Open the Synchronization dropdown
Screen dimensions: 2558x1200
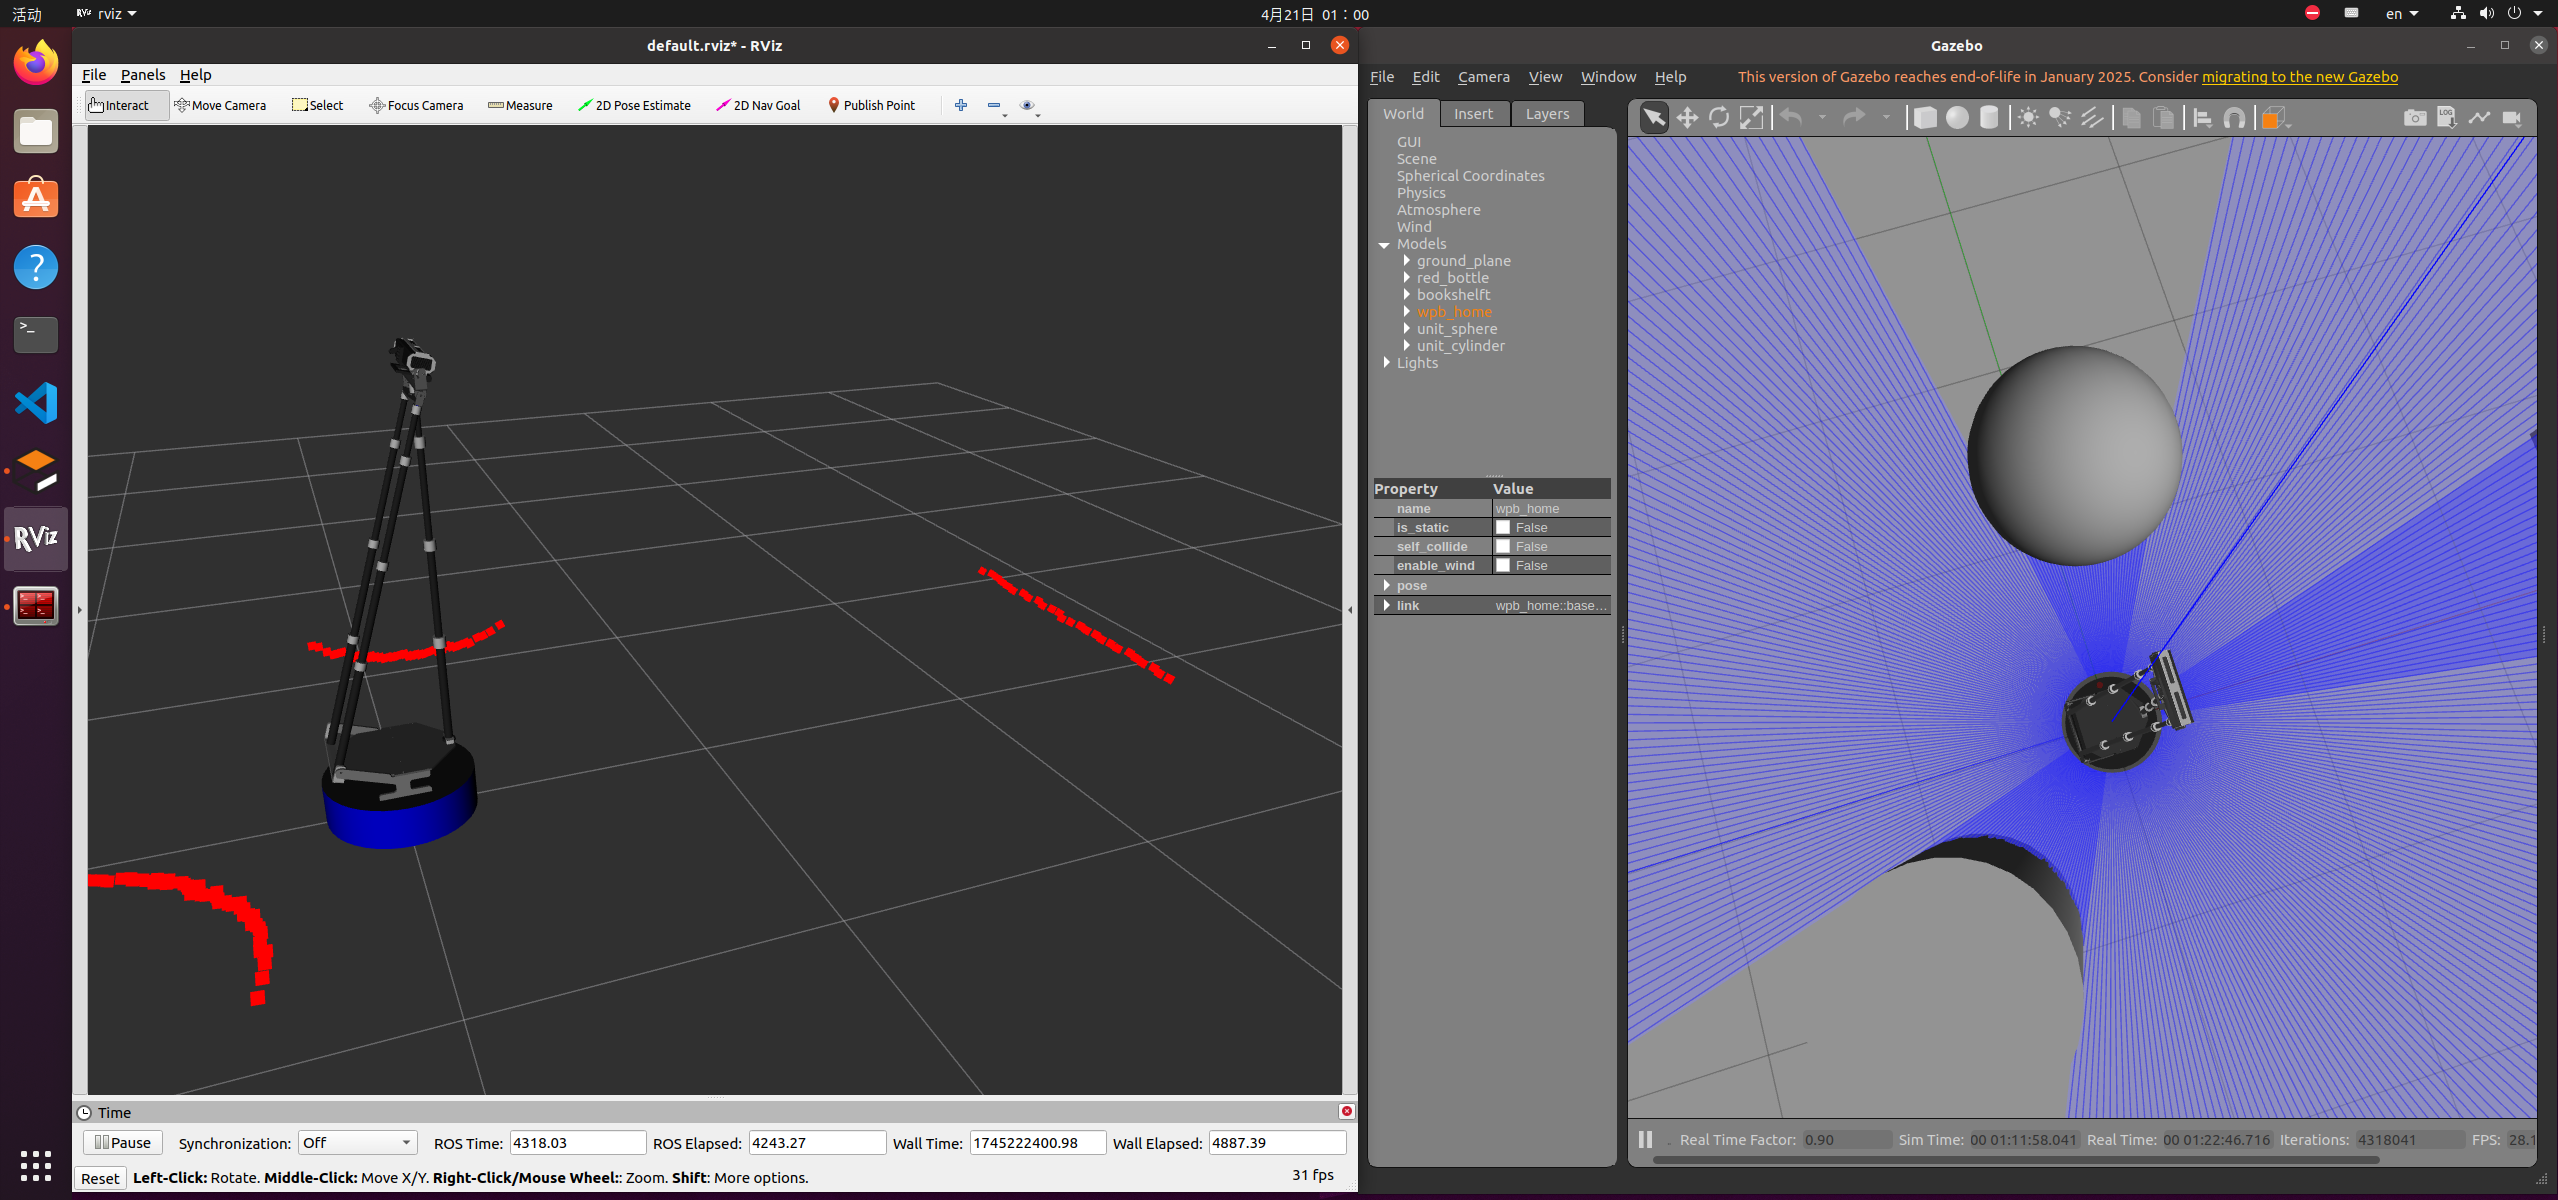click(358, 1143)
